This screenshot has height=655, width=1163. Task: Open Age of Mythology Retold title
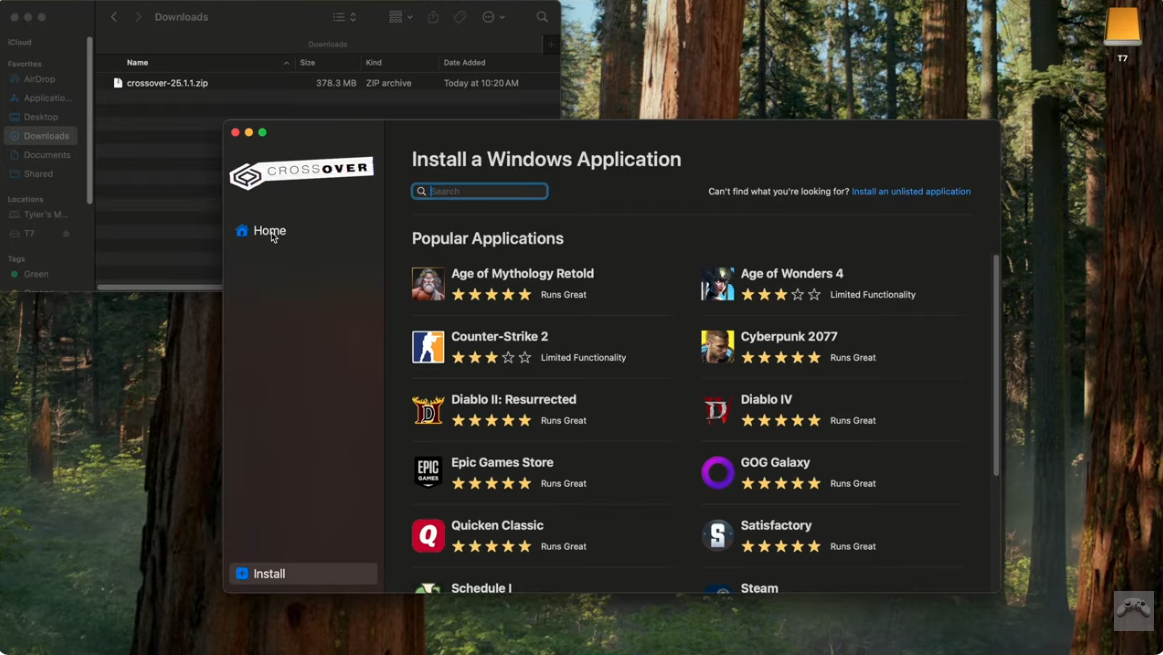pos(522,274)
